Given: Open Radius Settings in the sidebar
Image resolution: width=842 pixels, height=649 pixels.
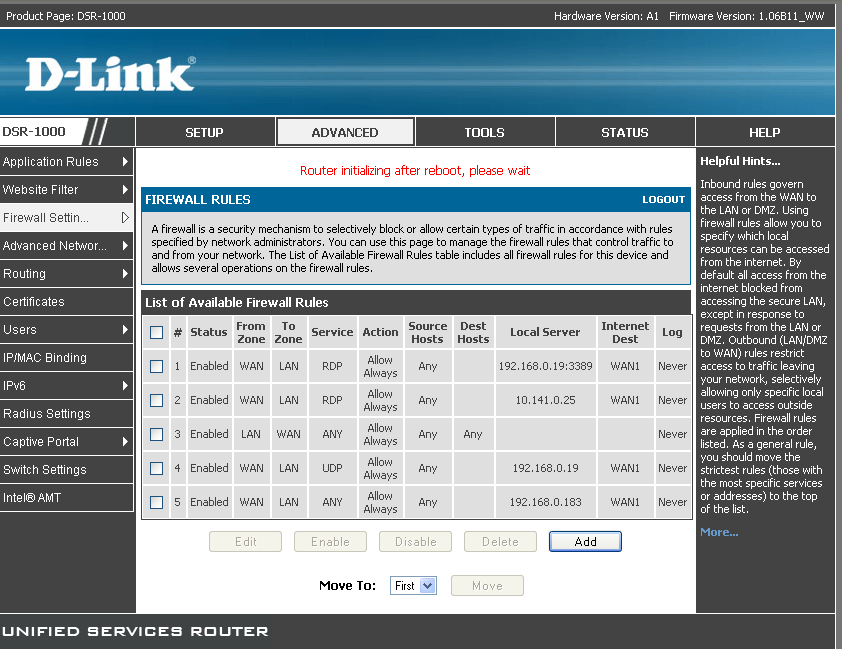Looking at the screenshot, I should coord(66,413).
